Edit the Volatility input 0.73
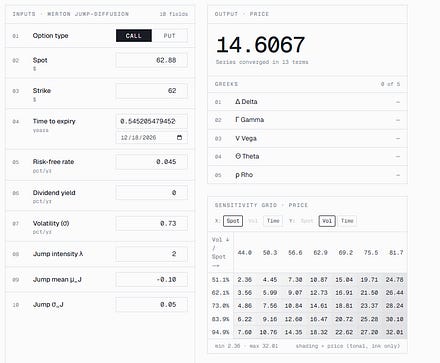440x363 pixels. click(x=151, y=223)
